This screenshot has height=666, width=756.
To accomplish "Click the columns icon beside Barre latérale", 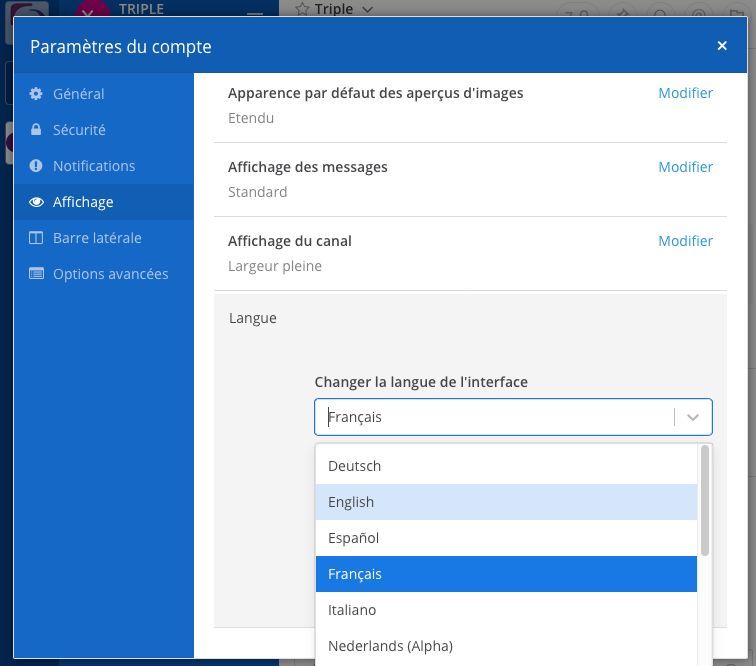I will pos(36,238).
